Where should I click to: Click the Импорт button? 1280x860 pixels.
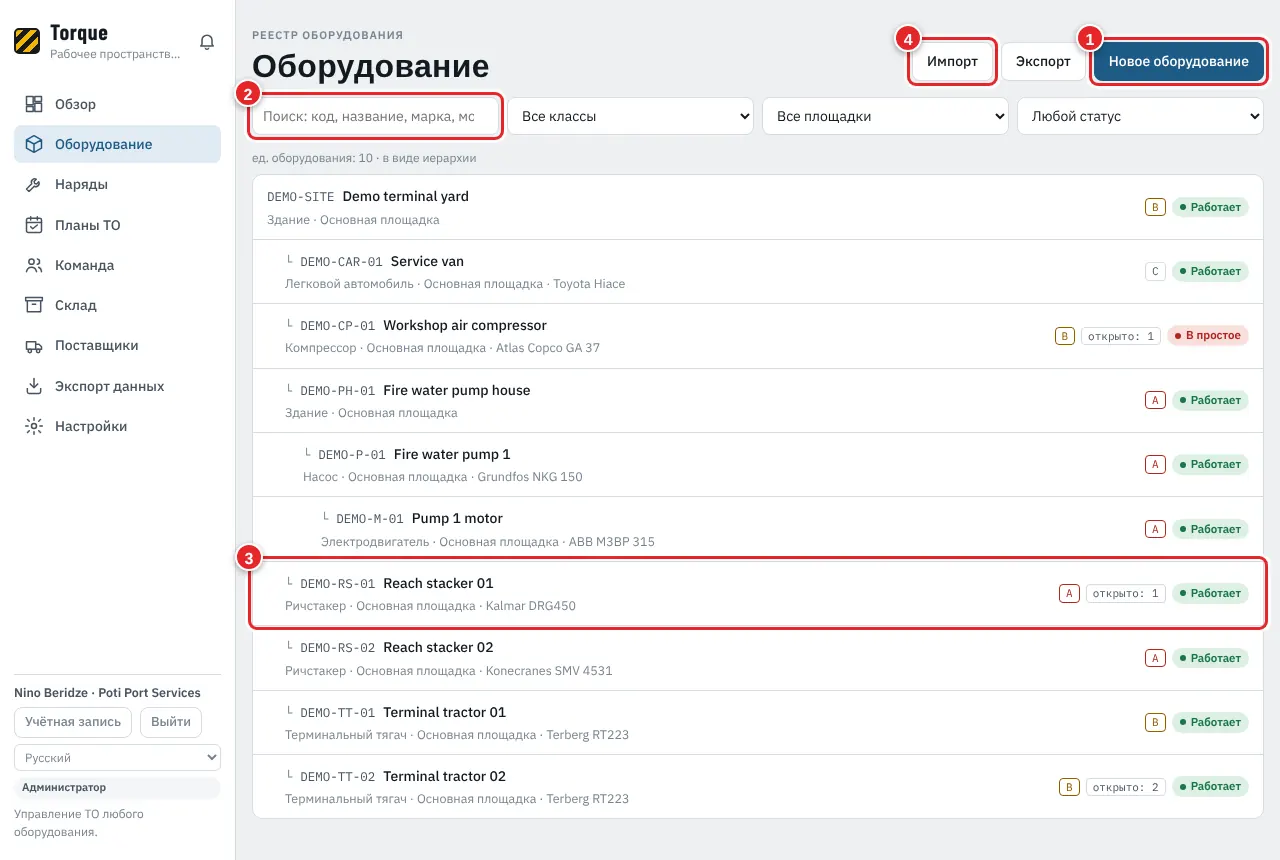(x=952, y=61)
